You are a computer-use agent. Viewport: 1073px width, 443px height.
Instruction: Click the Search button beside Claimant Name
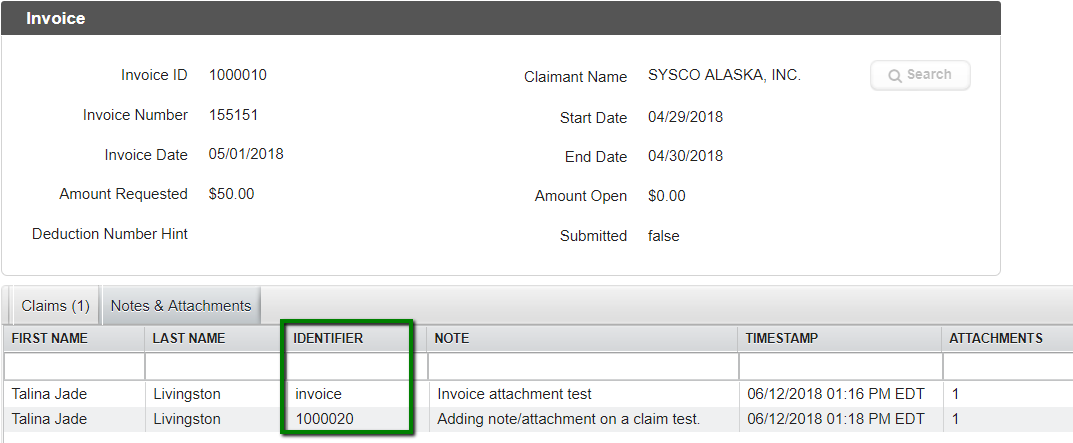coord(920,75)
